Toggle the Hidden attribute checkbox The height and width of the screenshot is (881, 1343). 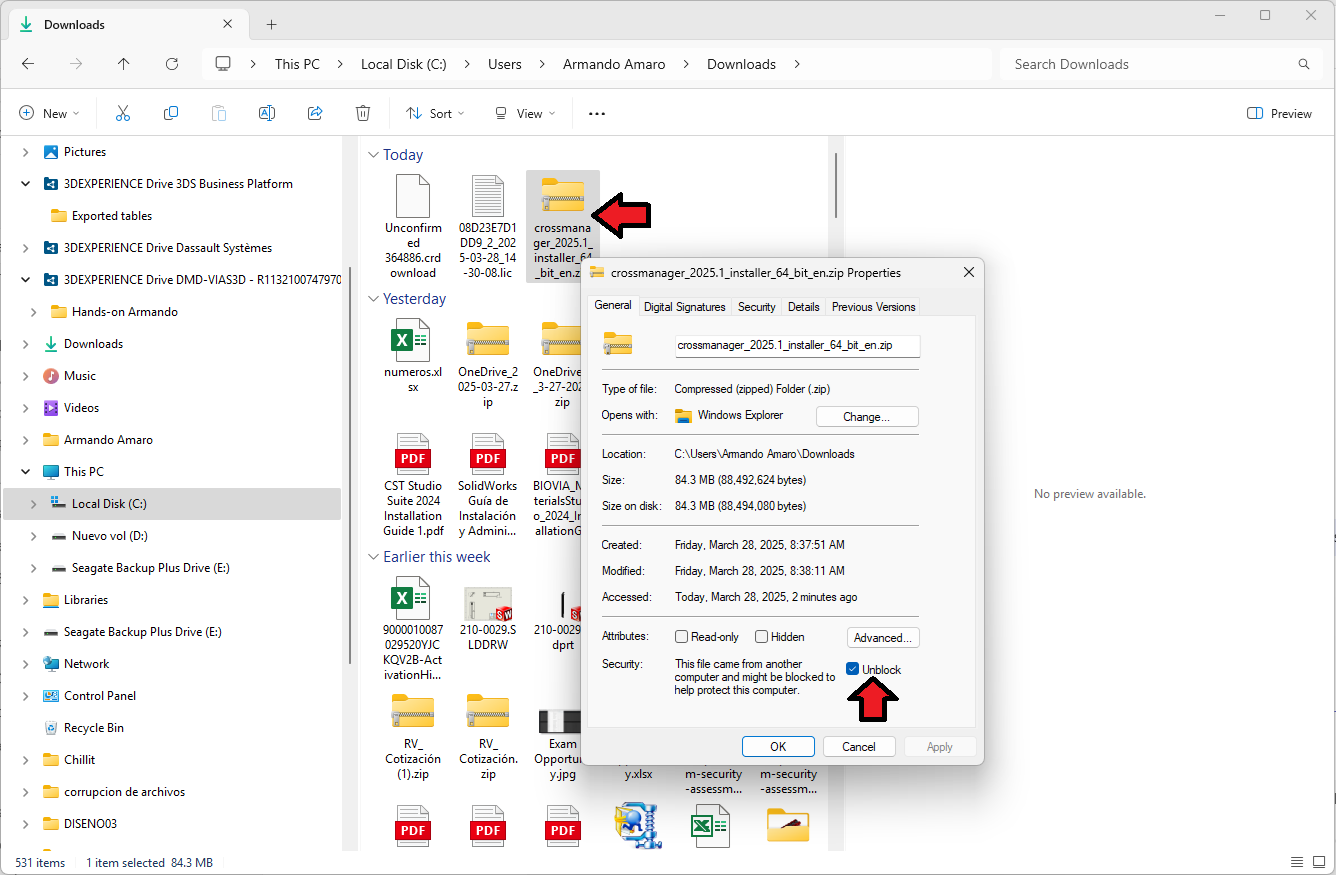[x=761, y=637]
